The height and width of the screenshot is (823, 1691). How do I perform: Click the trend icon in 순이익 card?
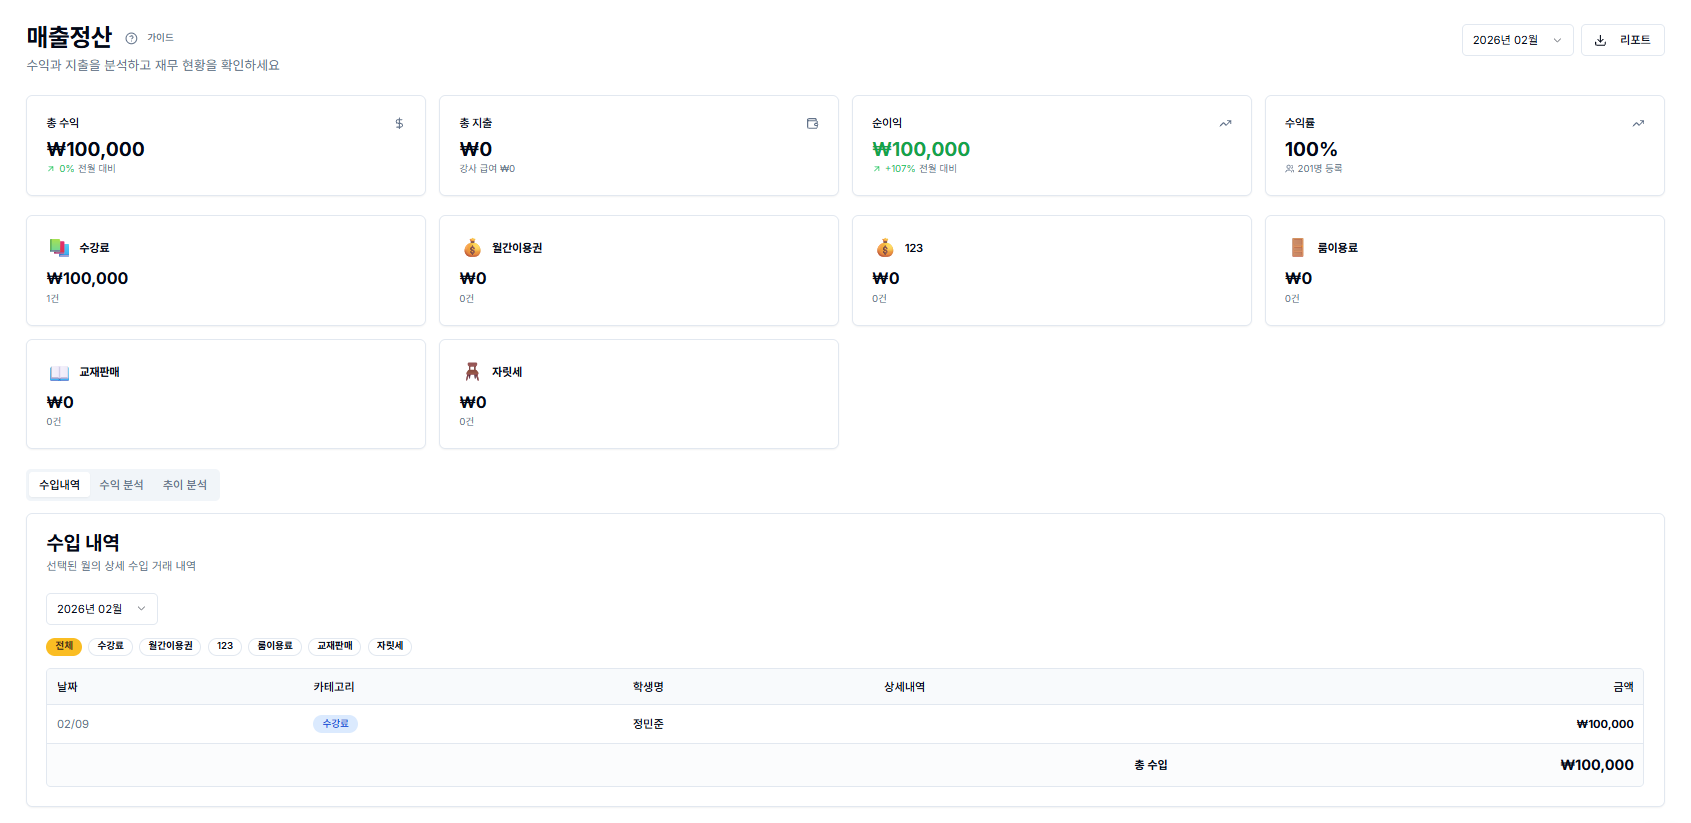click(1225, 123)
